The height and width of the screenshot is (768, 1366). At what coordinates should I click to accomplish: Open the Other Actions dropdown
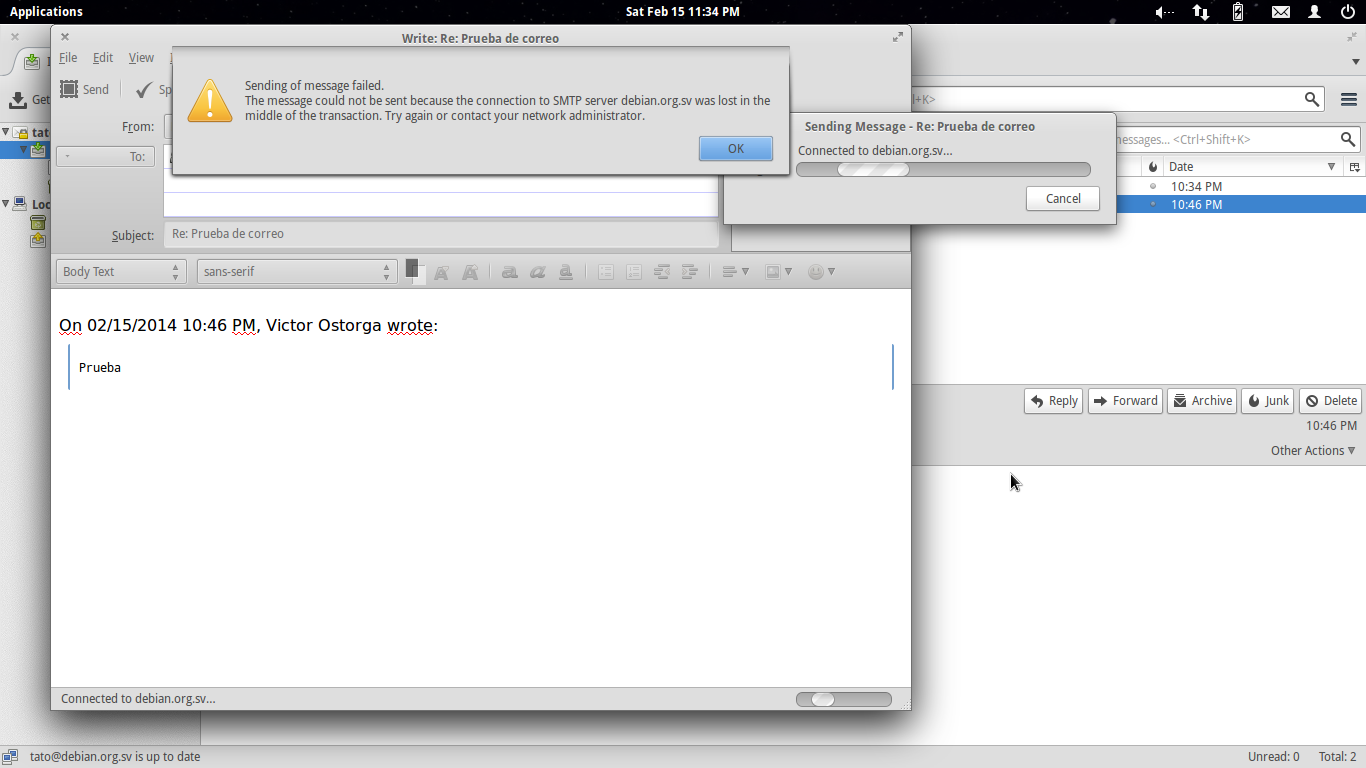pos(1313,451)
